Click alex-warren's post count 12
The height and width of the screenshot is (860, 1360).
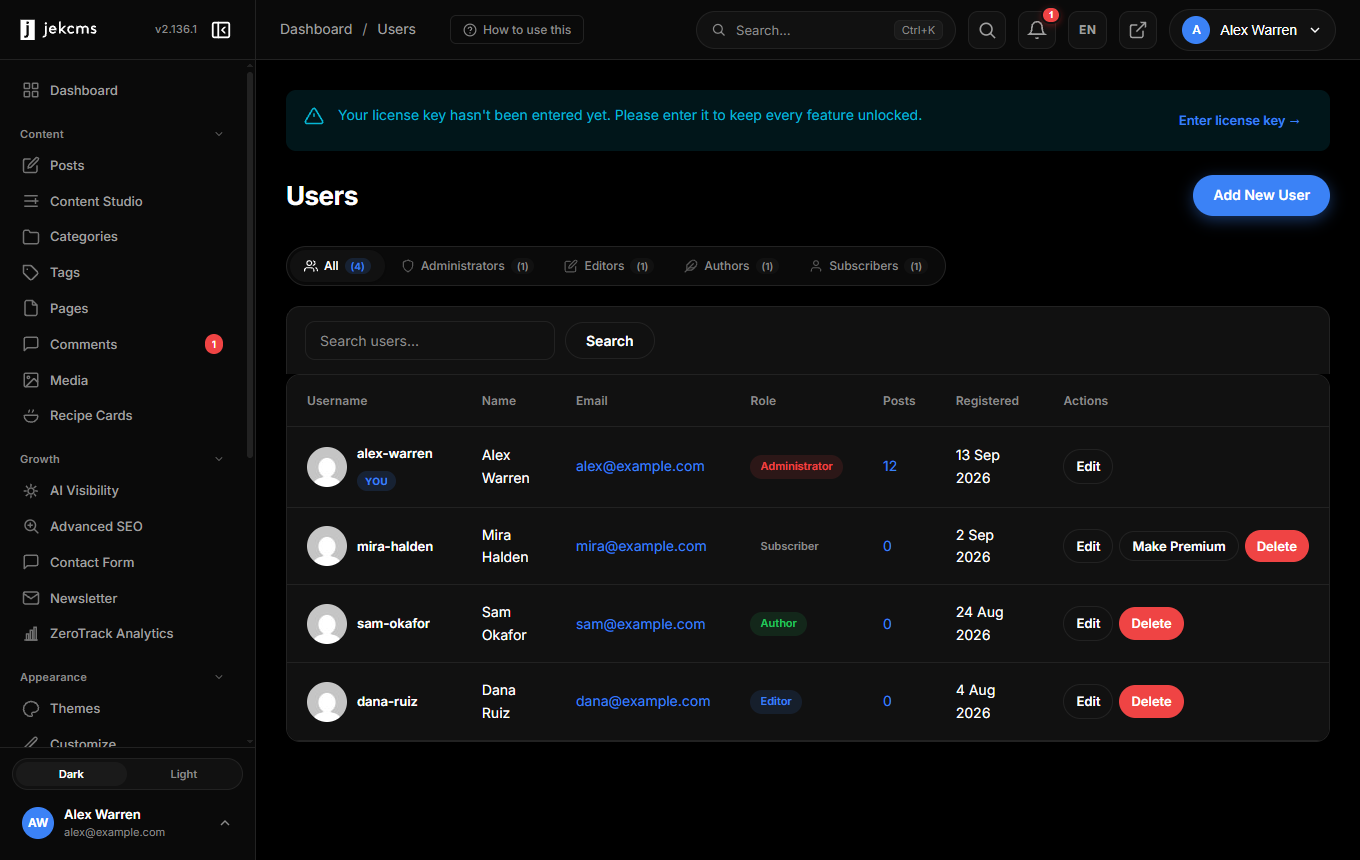point(890,467)
